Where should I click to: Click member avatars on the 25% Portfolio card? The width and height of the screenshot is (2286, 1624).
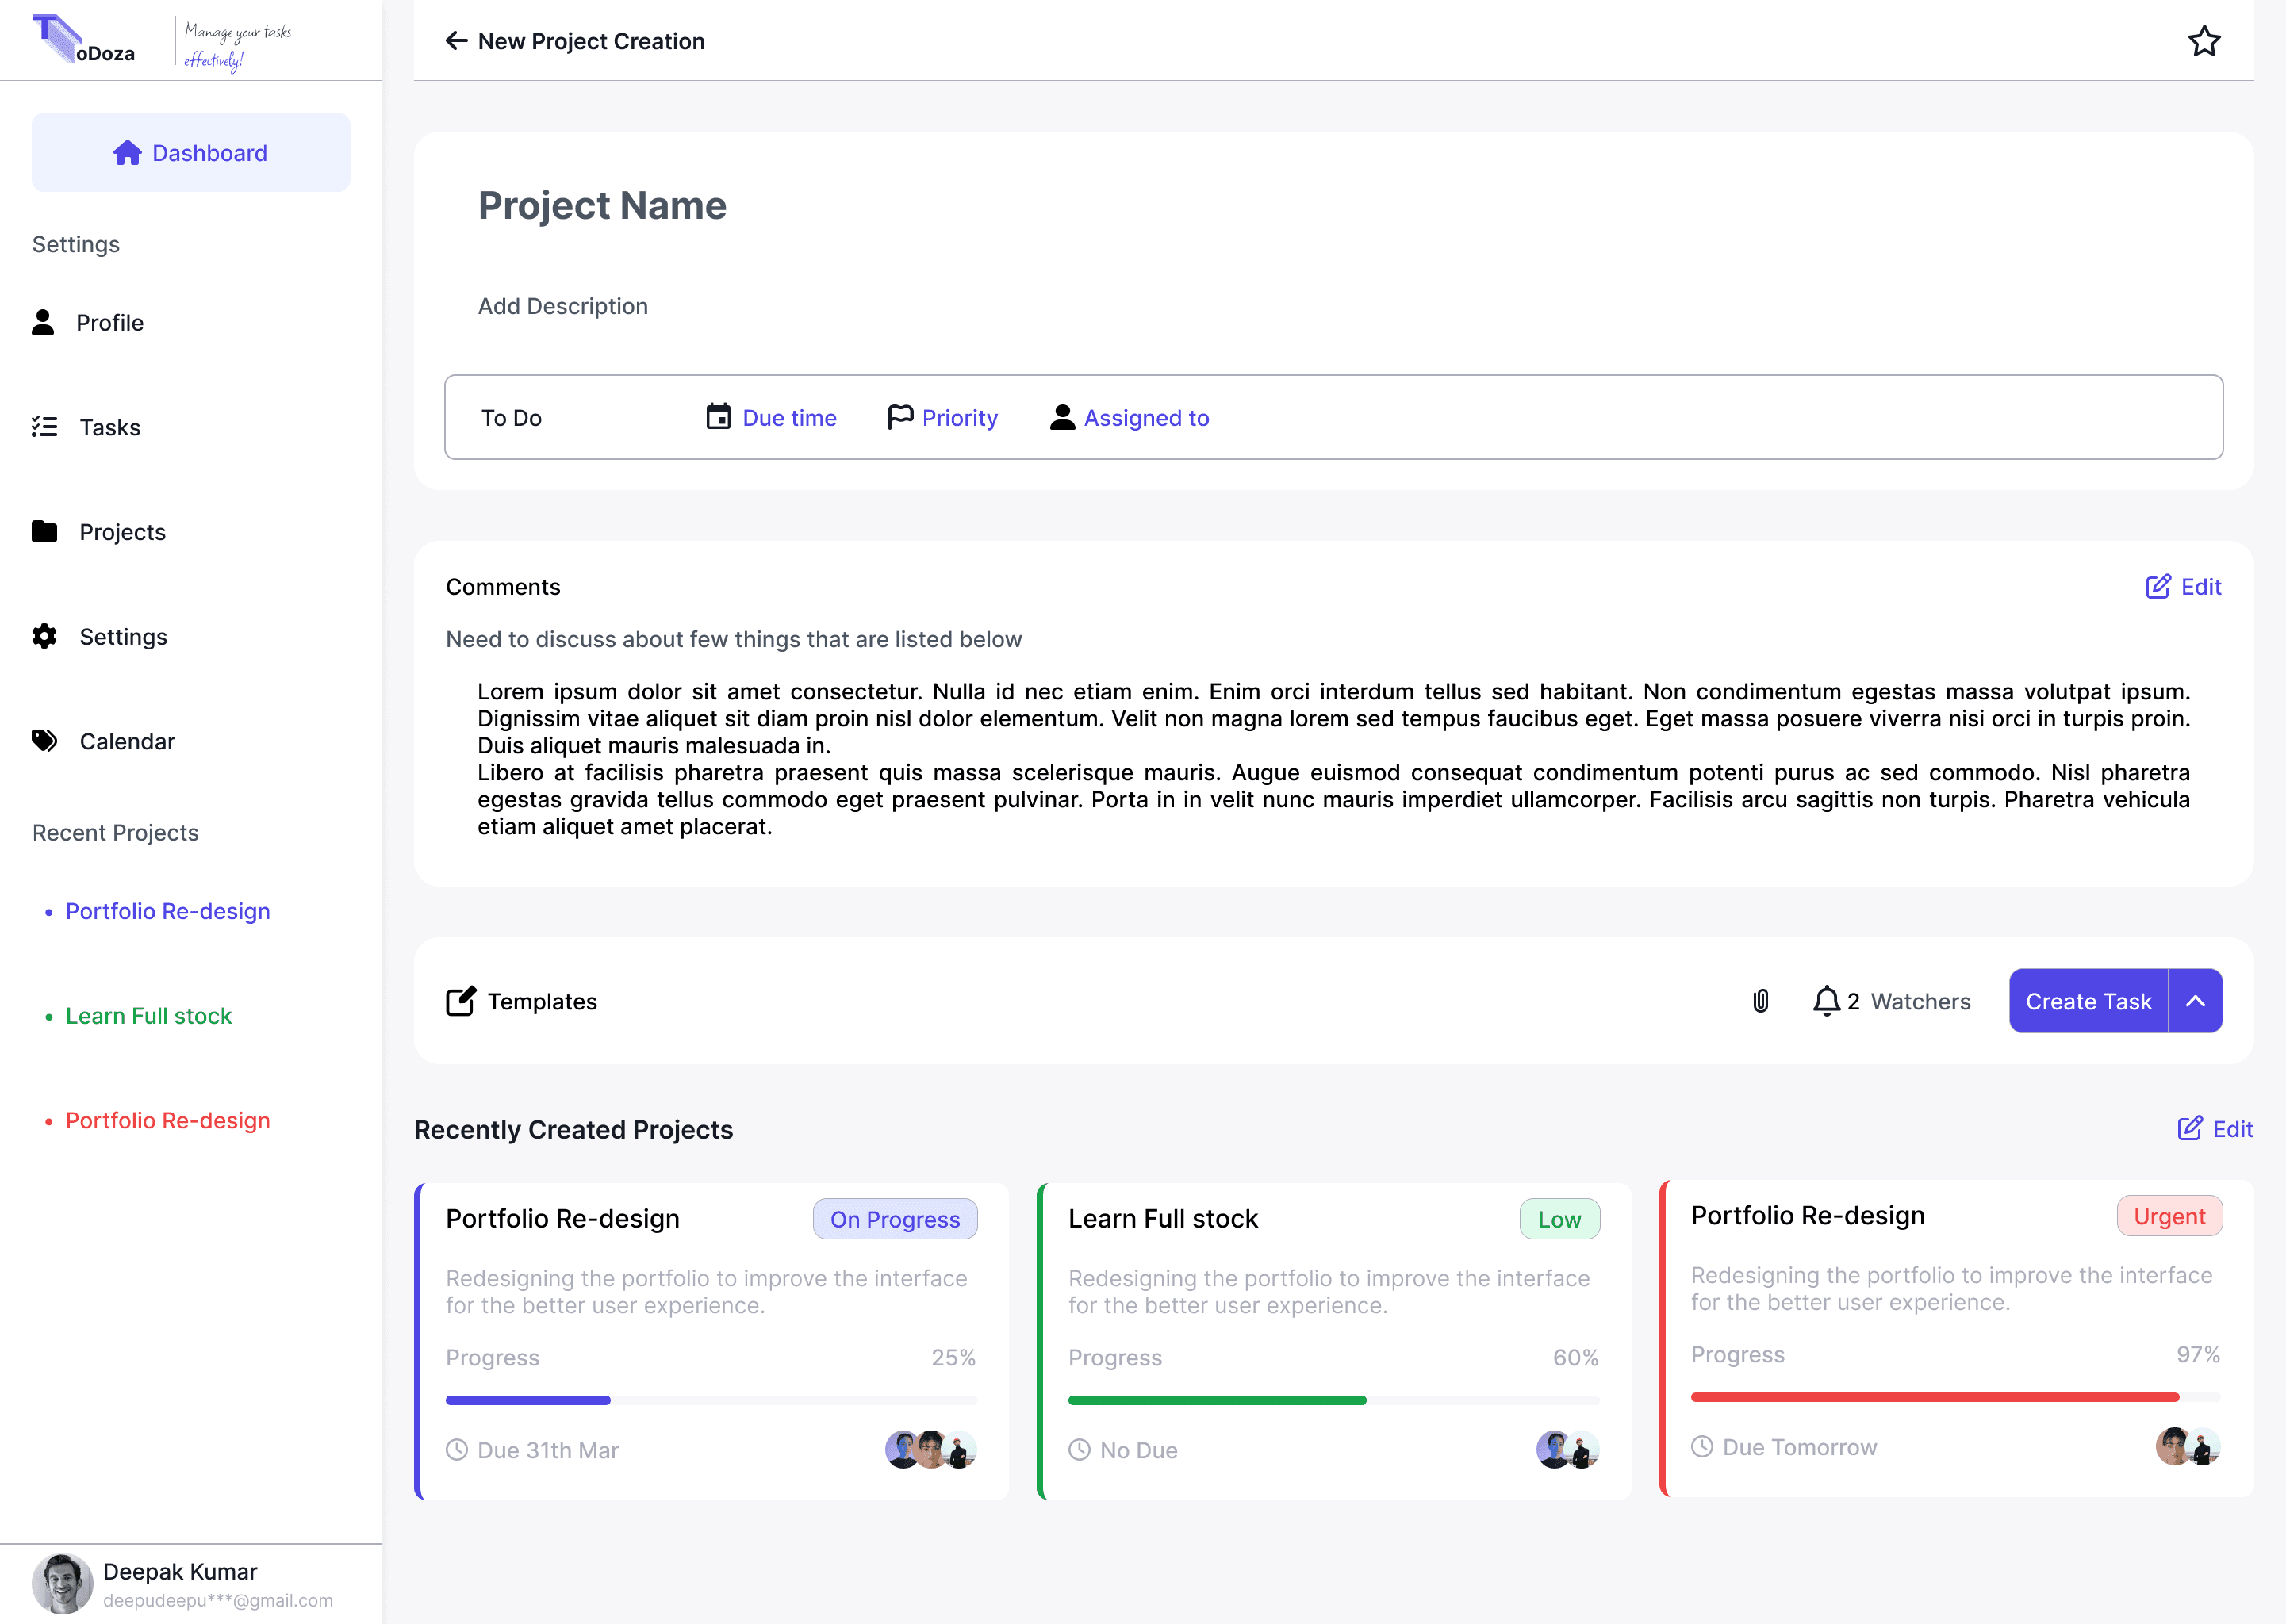point(931,1450)
